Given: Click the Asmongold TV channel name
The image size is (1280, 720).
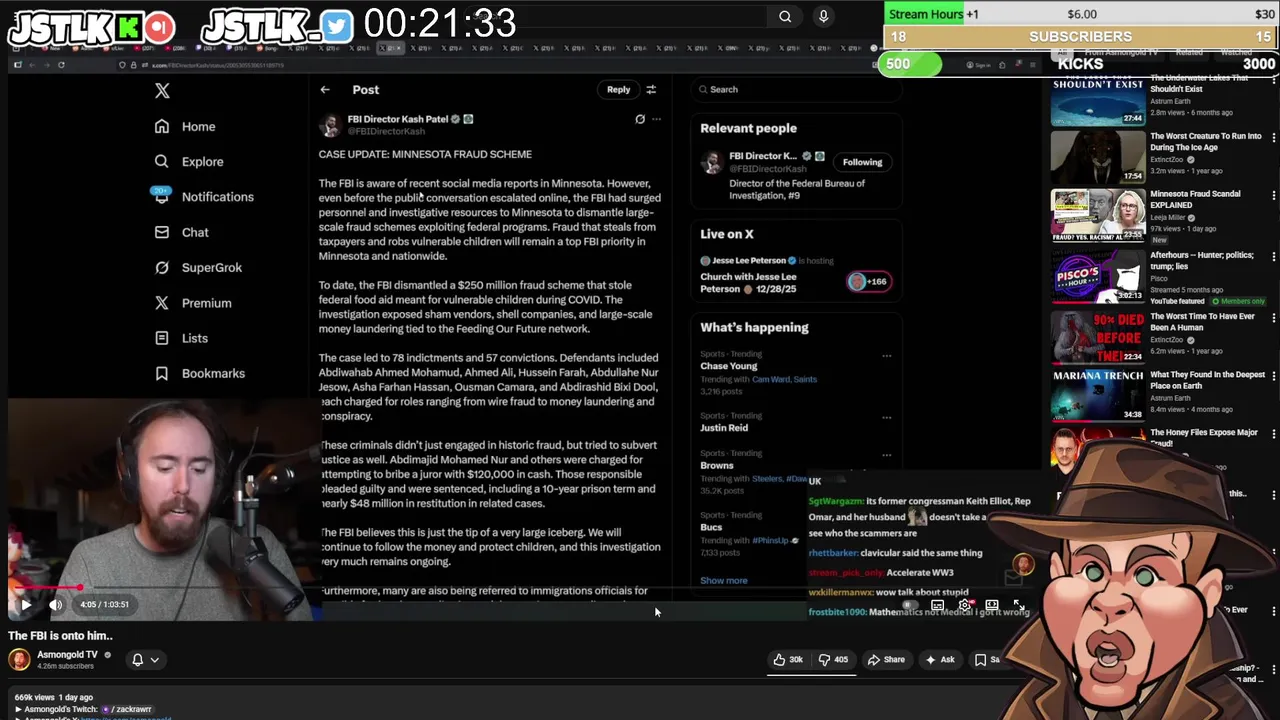Looking at the screenshot, I should [67, 655].
